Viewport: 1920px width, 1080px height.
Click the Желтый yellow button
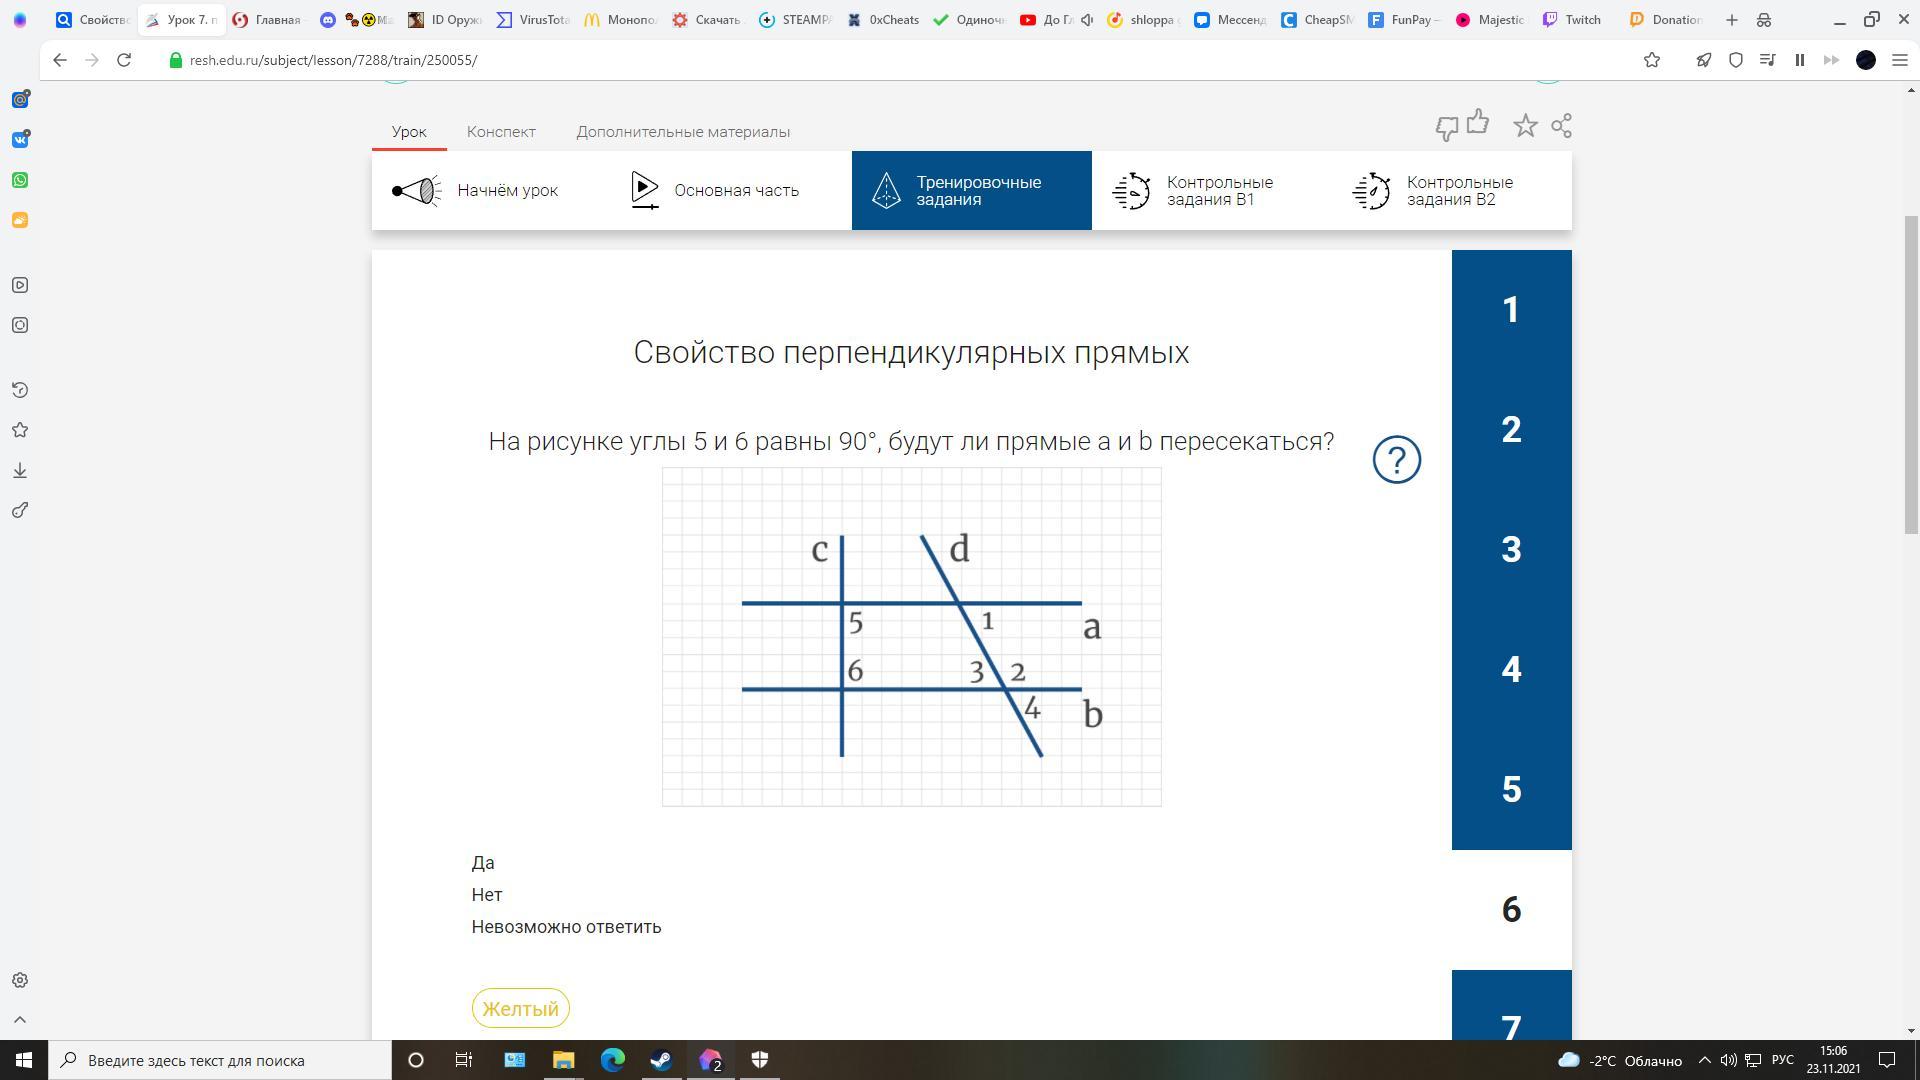point(520,1008)
